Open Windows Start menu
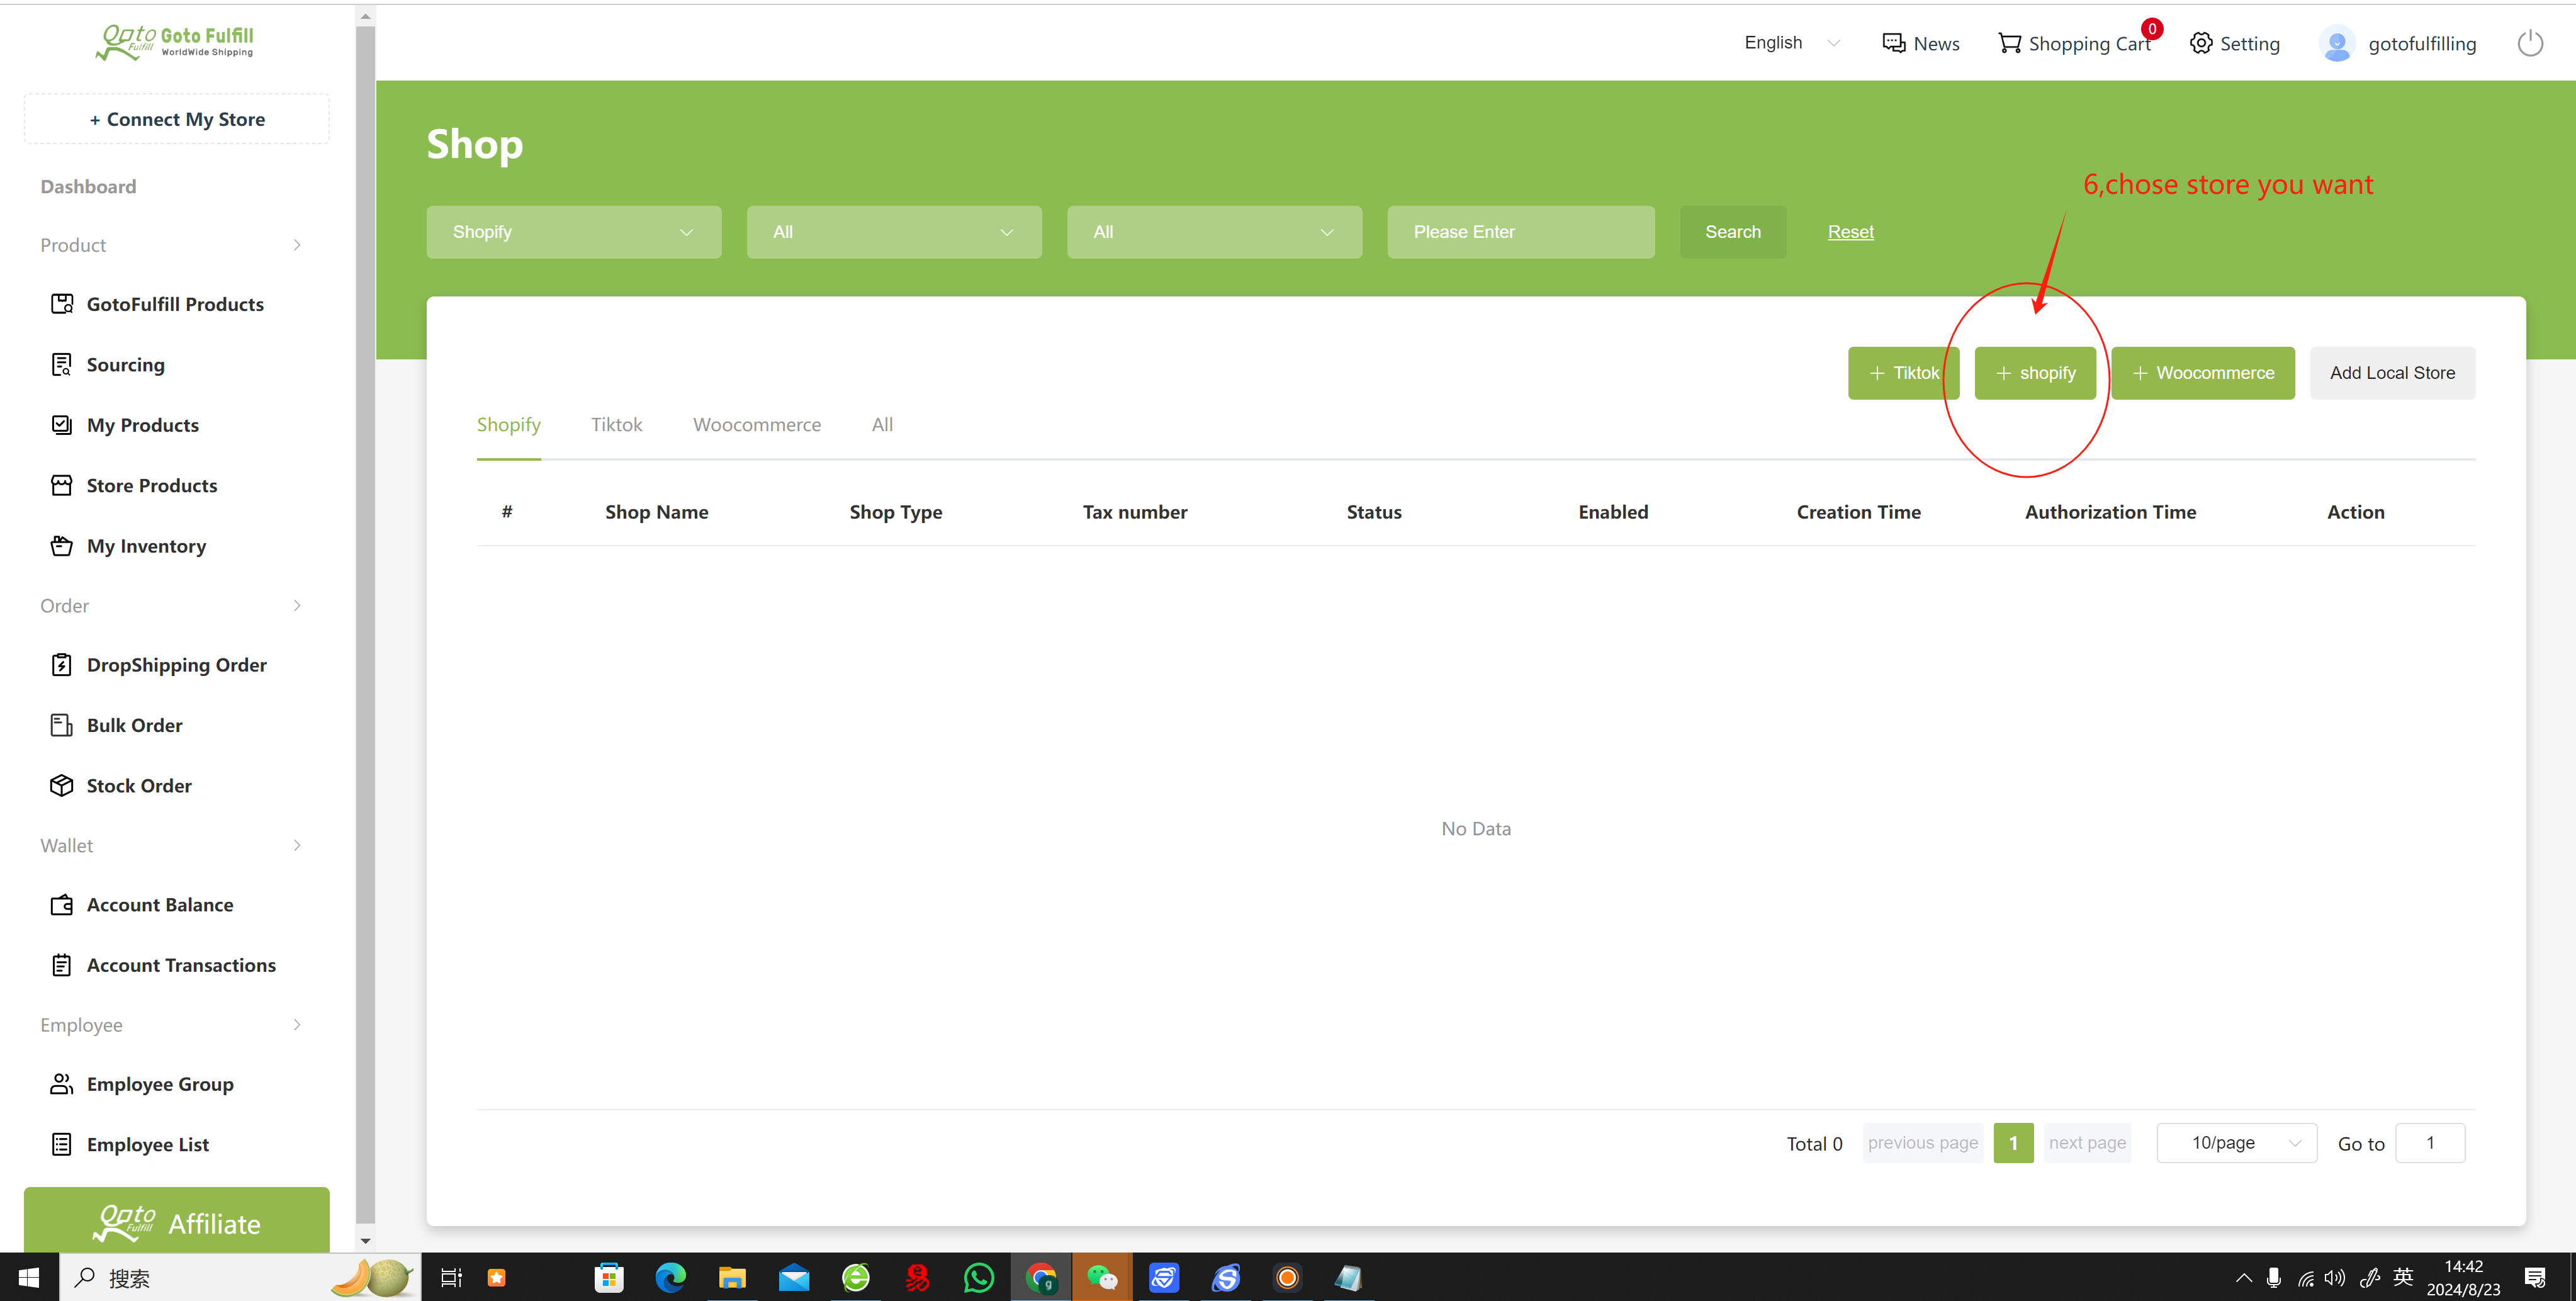Image resolution: width=2576 pixels, height=1301 pixels. point(28,1277)
